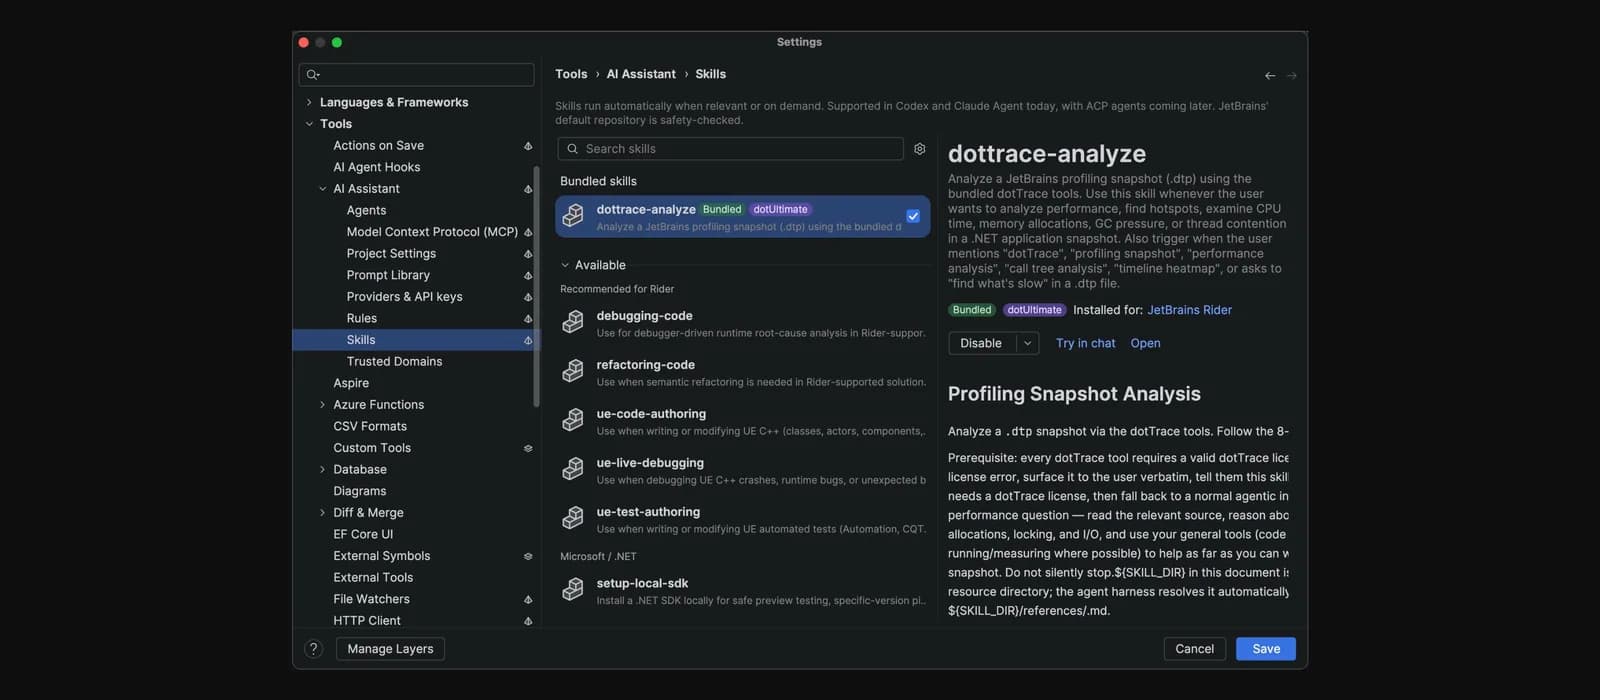The height and width of the screenshot is (700, 1600).
Task: Click the layer icon beside Custom Tools
Action: pyautogui.click(x=528, y=448)
